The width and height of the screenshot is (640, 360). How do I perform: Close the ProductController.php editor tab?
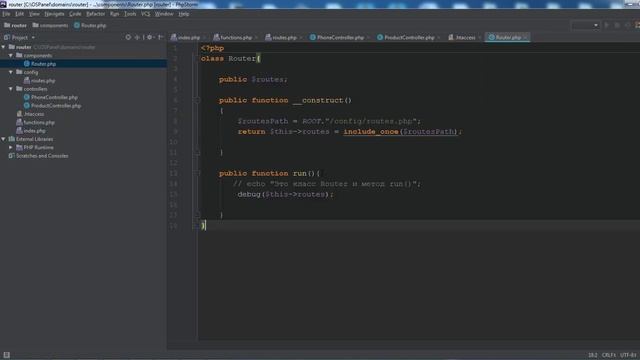coord(439,38)
